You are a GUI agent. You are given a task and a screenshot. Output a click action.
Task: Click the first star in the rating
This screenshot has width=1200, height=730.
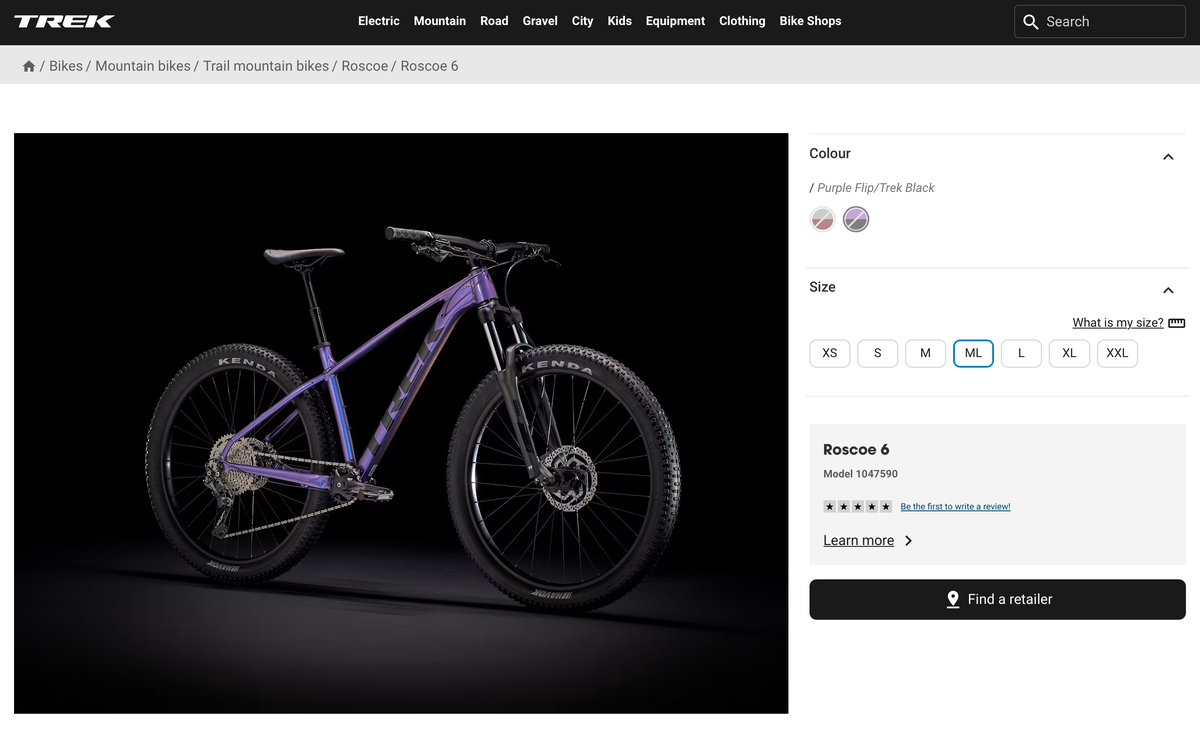tap(829, 506)
